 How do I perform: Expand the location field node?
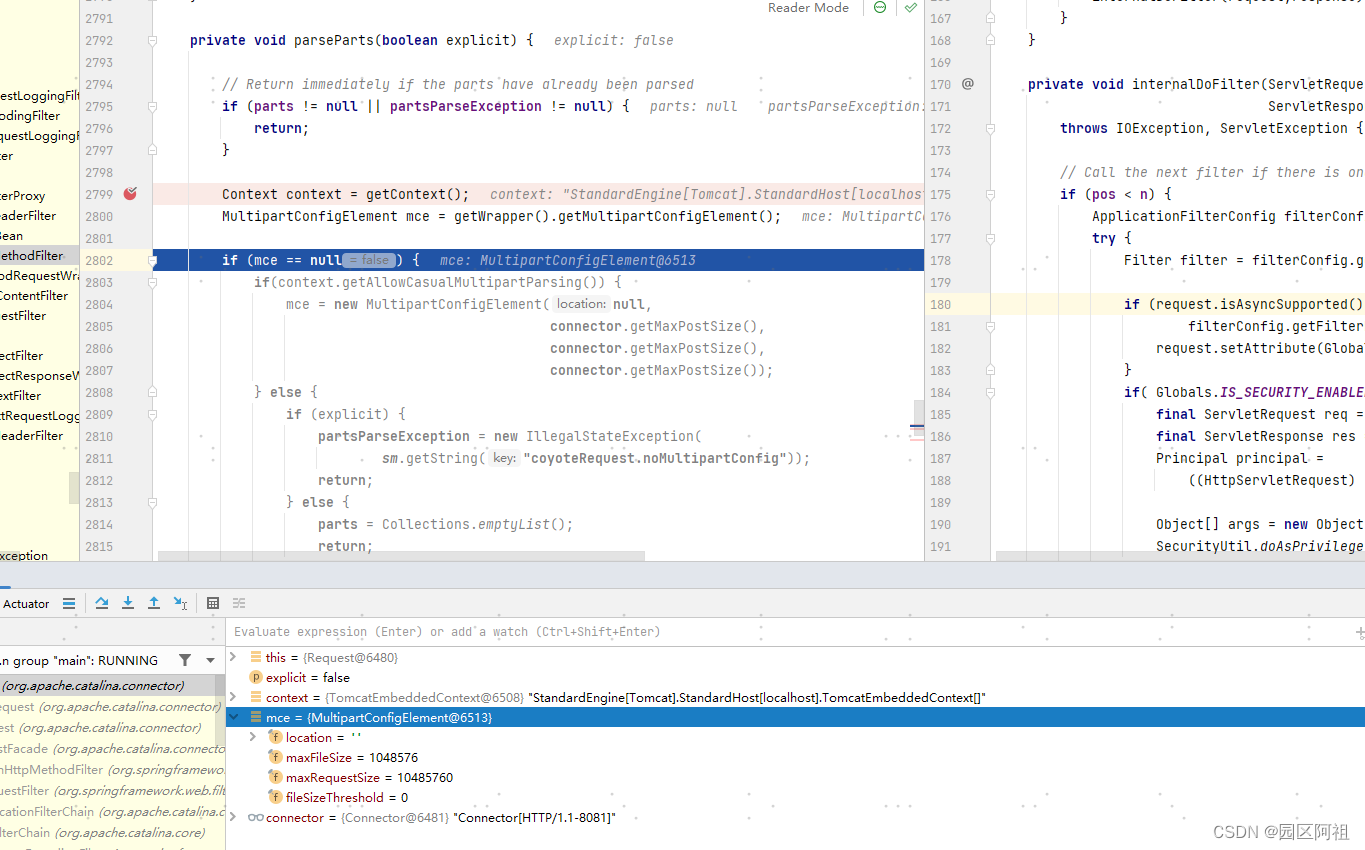coord(253,737)
